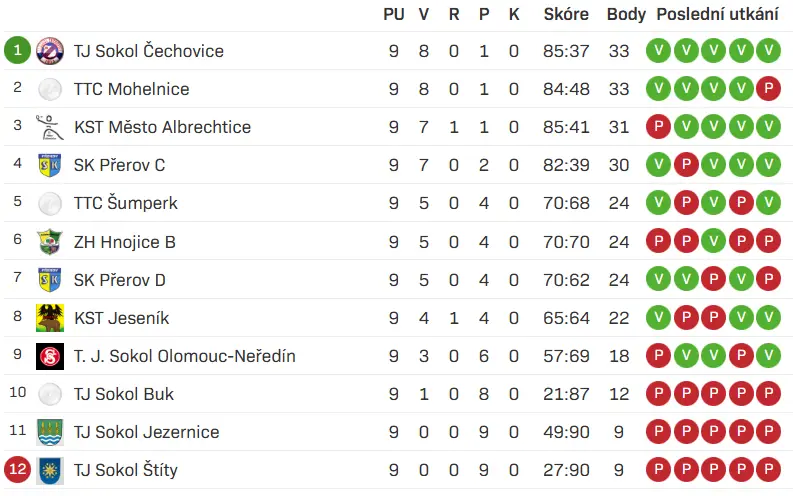Click KST Jeseník bear logo
The height and width of the screenshot is (496, 793).
[50, 318]
